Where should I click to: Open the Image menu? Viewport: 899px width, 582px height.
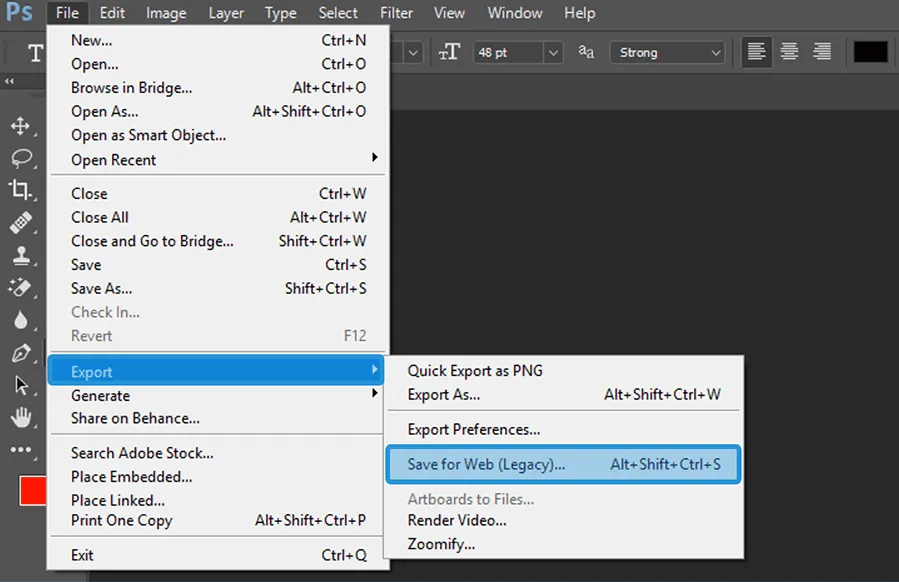166,13
